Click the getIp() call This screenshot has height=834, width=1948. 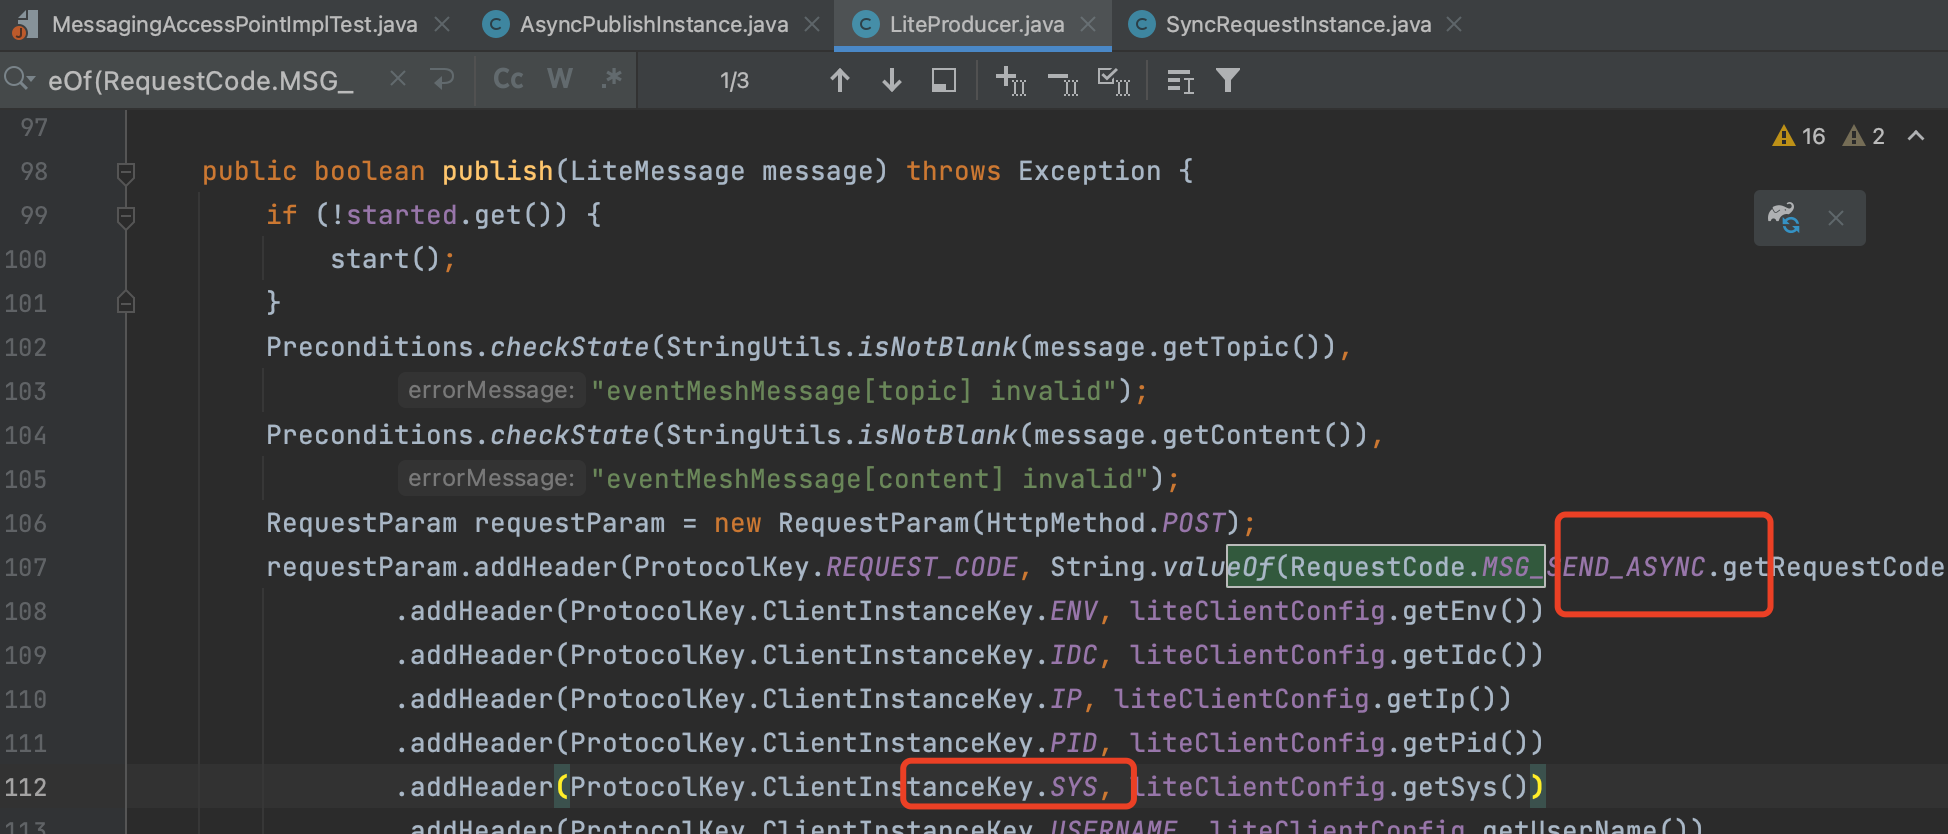(1441, 699)
